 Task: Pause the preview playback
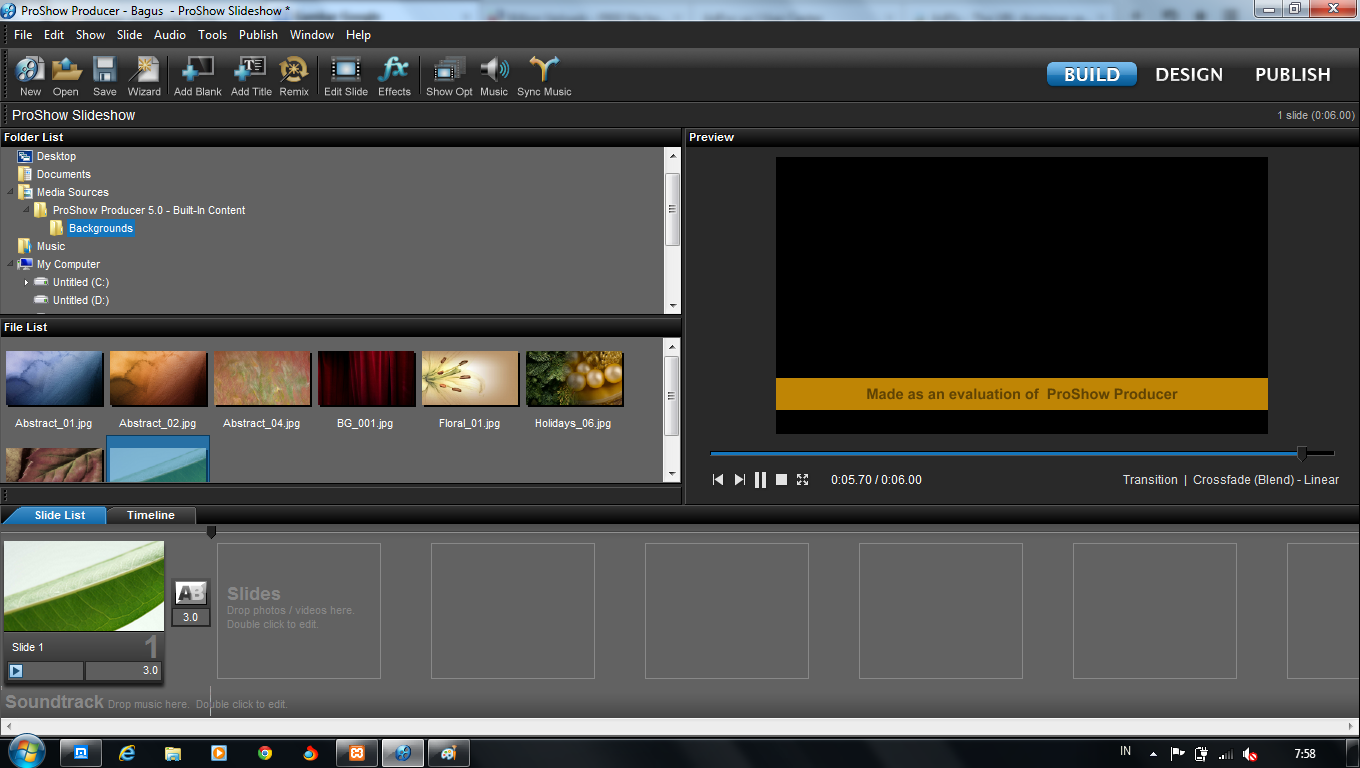(760, 480)
